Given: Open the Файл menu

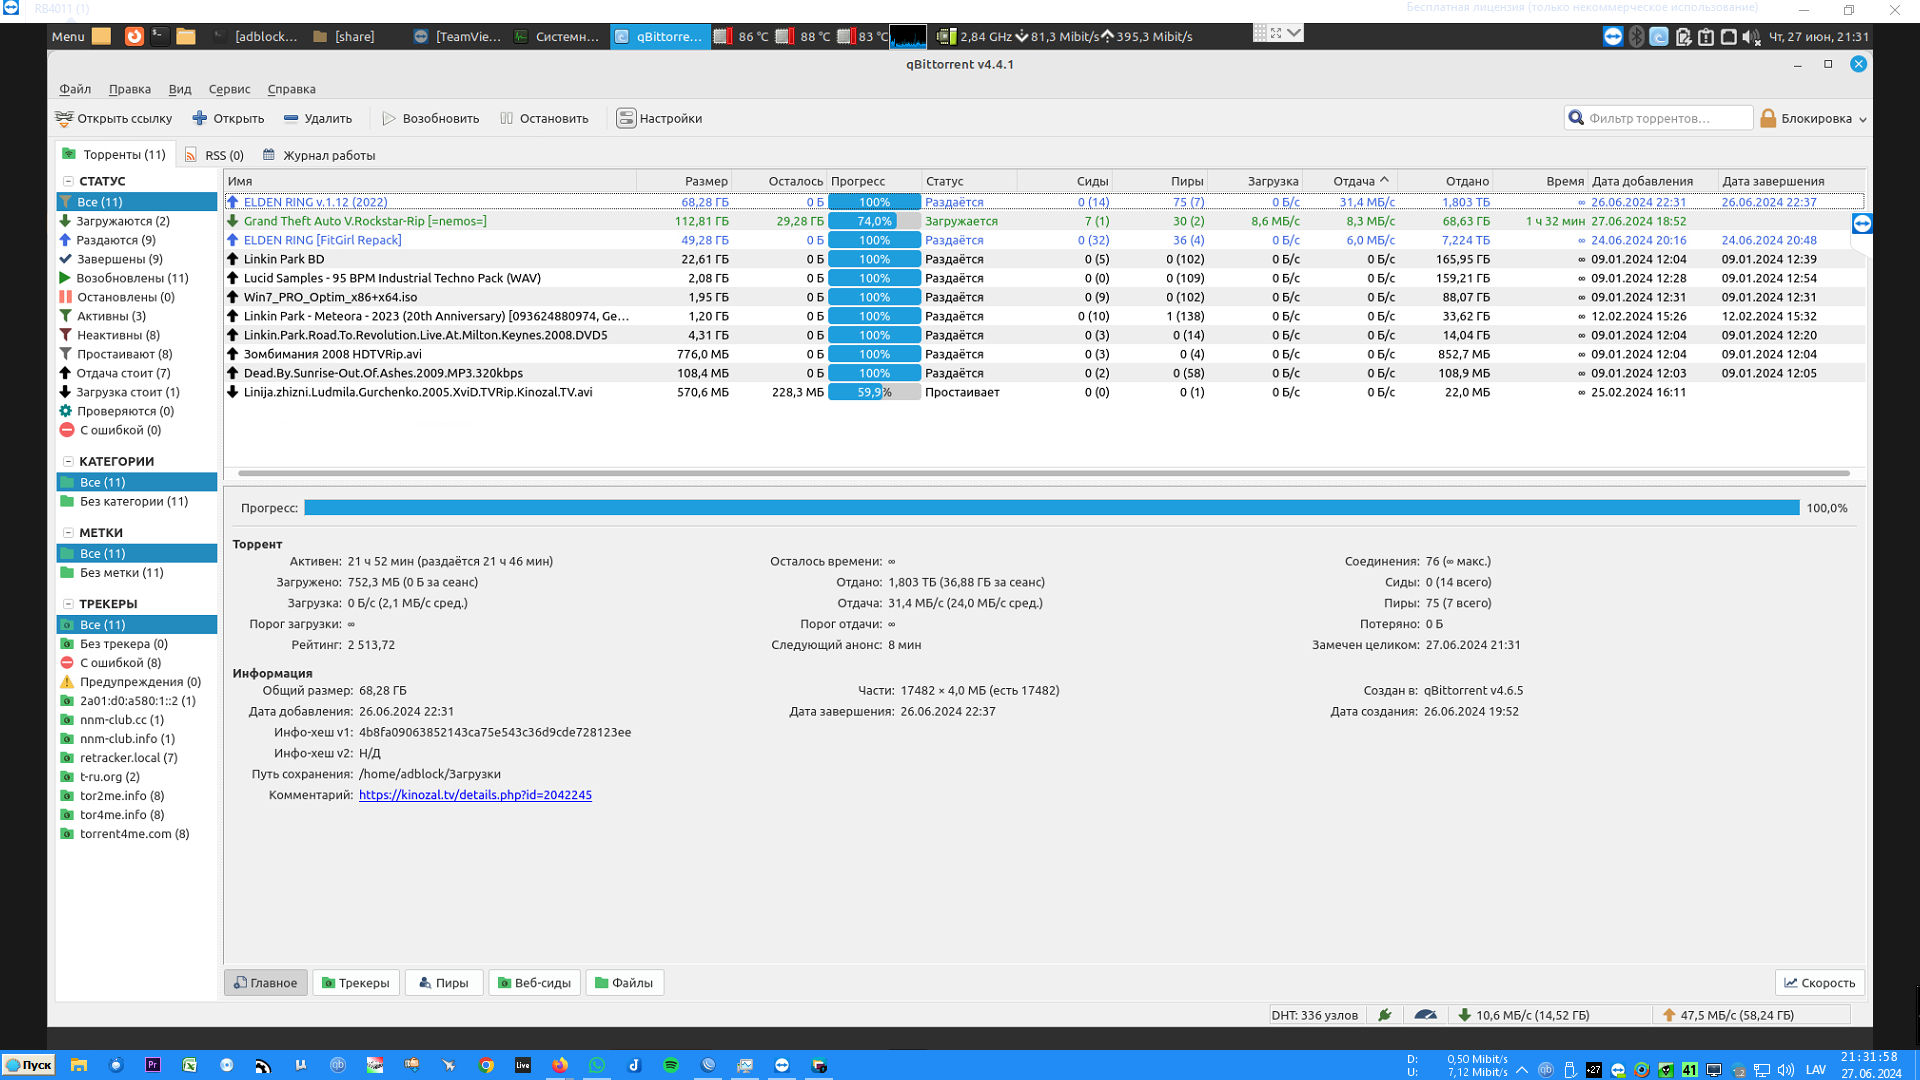Looking at the screenshot, I should tap(75, 89).
